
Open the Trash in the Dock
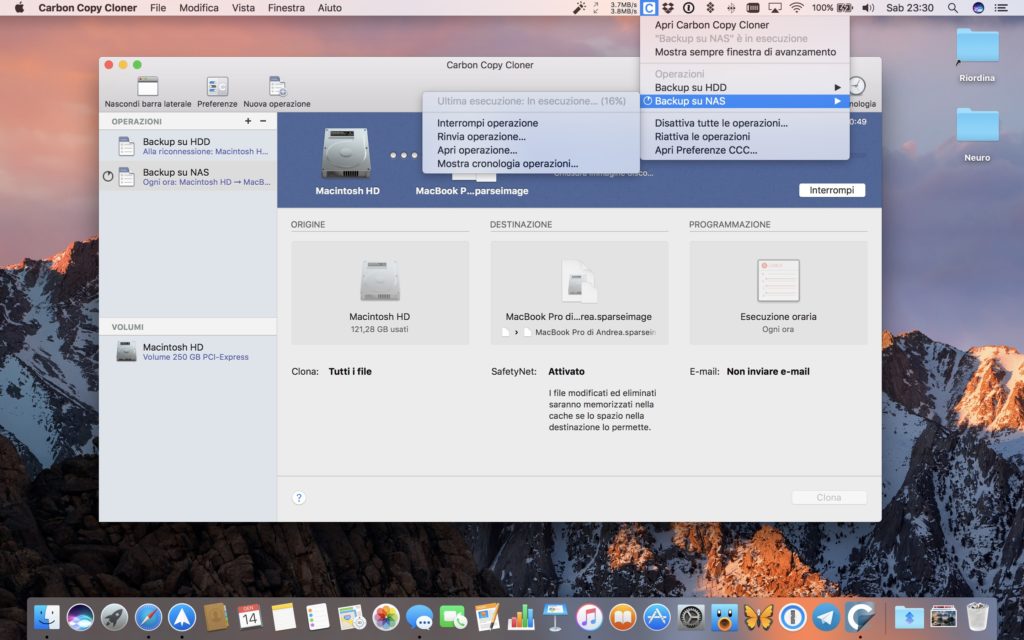tap(978, 617)
